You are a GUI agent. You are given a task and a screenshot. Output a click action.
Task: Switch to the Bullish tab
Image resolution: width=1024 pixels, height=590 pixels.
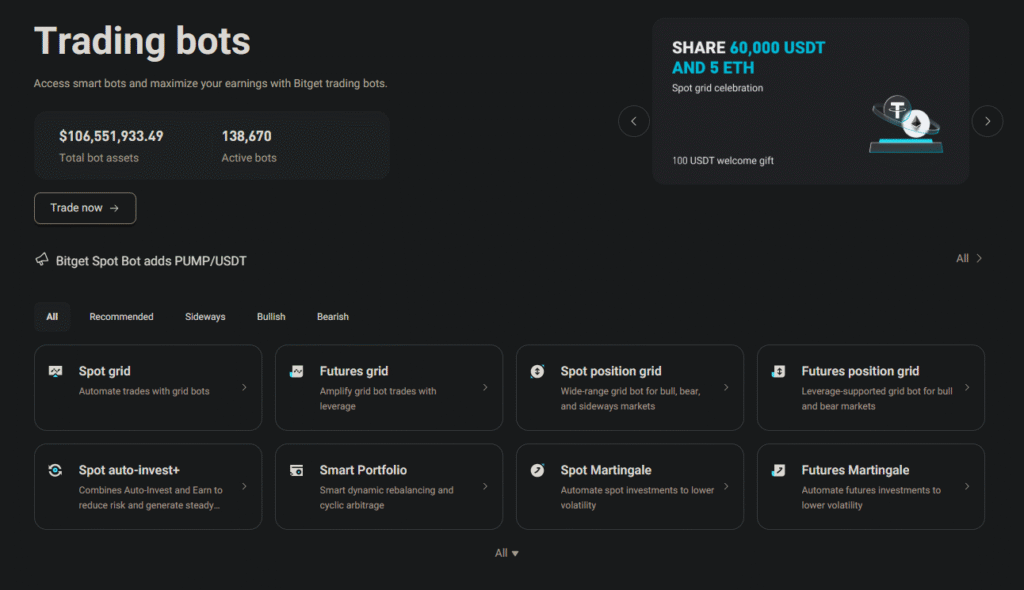pos(271,316)
